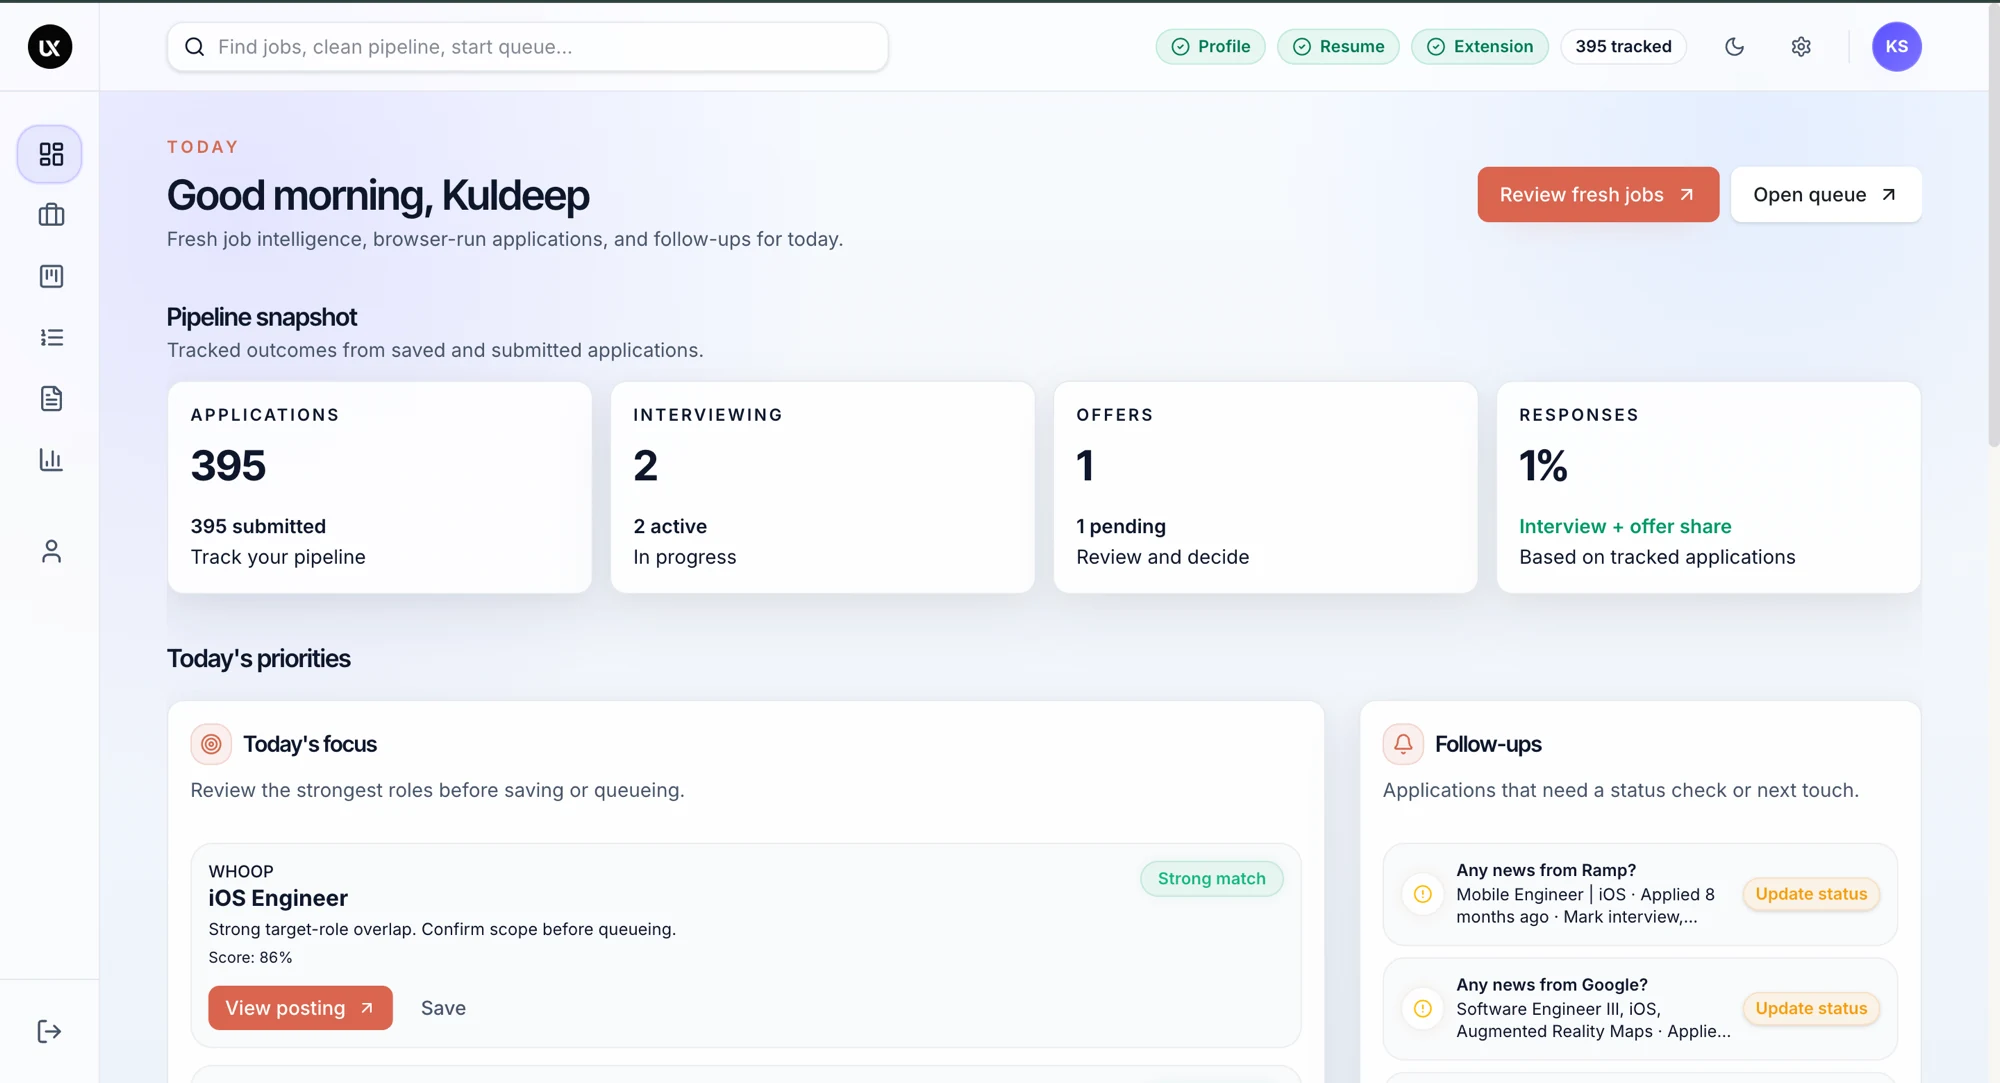The width and height of the screenshot is (2000, 1083).
Task: Click the clock icon beside Google follow-up
Action: (x=1422, y=1009)
